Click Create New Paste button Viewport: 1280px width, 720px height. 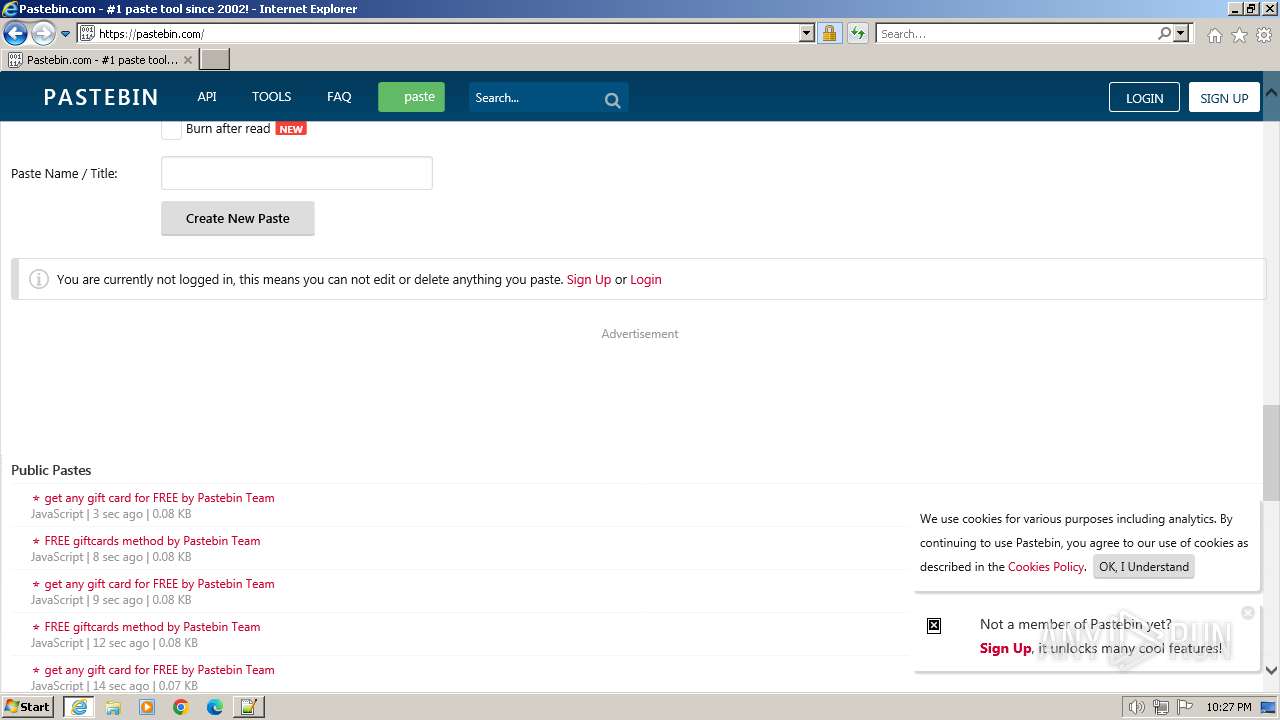pos(238,218)
